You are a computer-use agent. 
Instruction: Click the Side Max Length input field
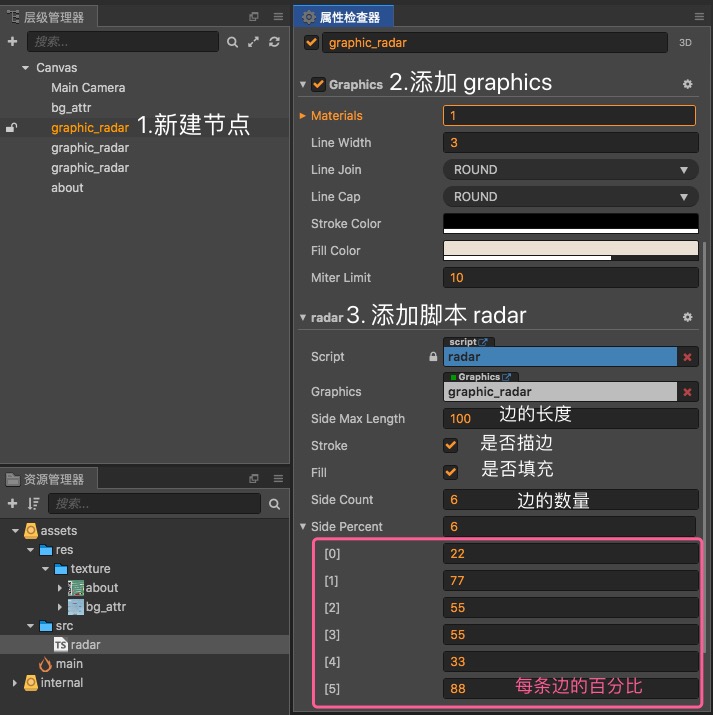pos(570,419)
